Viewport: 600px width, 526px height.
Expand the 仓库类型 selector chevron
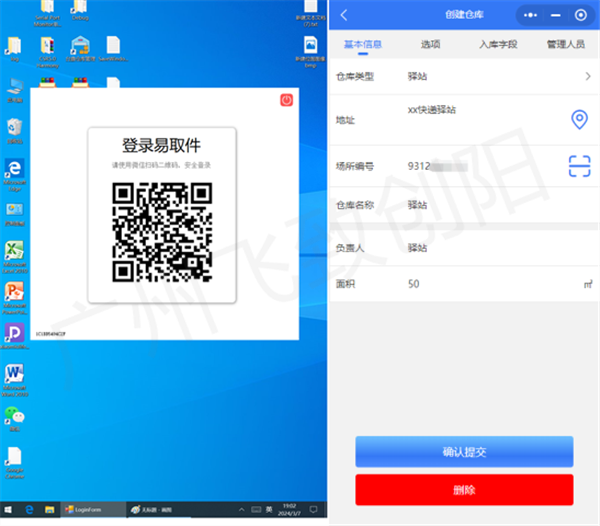(x=588, y=76)
